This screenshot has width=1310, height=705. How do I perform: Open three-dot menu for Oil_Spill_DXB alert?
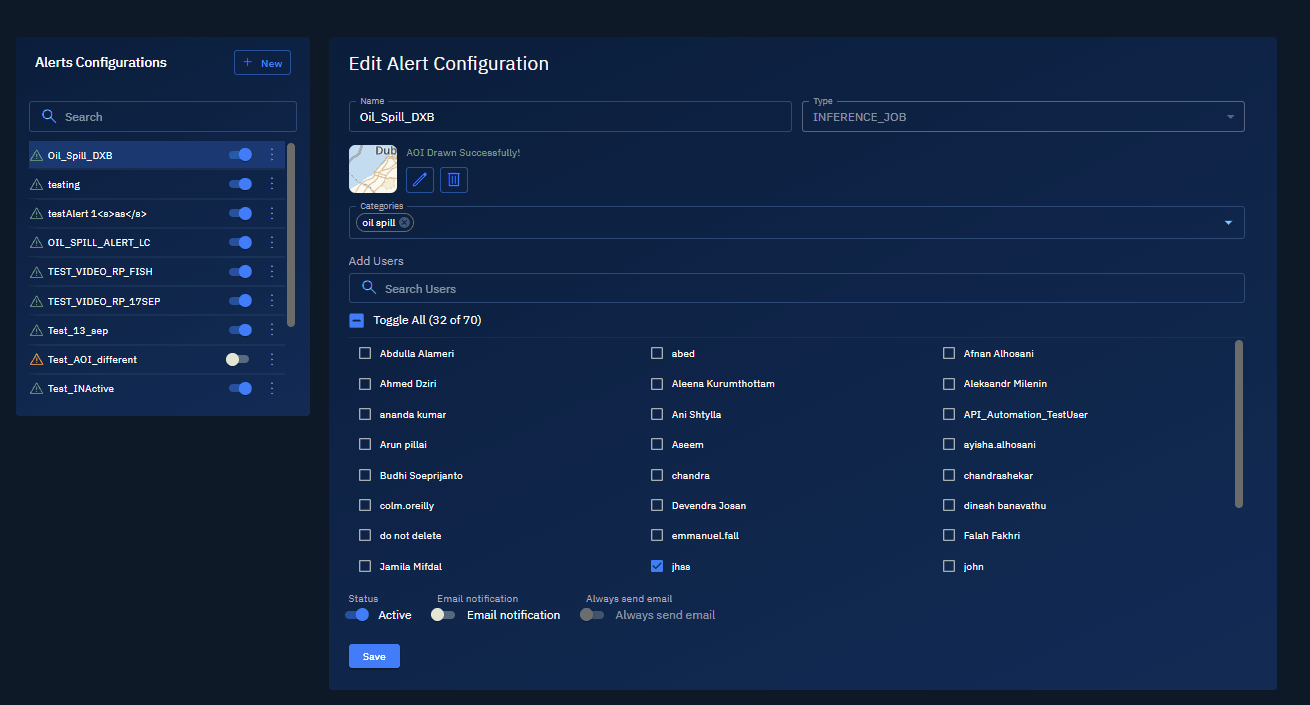pyautogui.click(x=271, y=155)
